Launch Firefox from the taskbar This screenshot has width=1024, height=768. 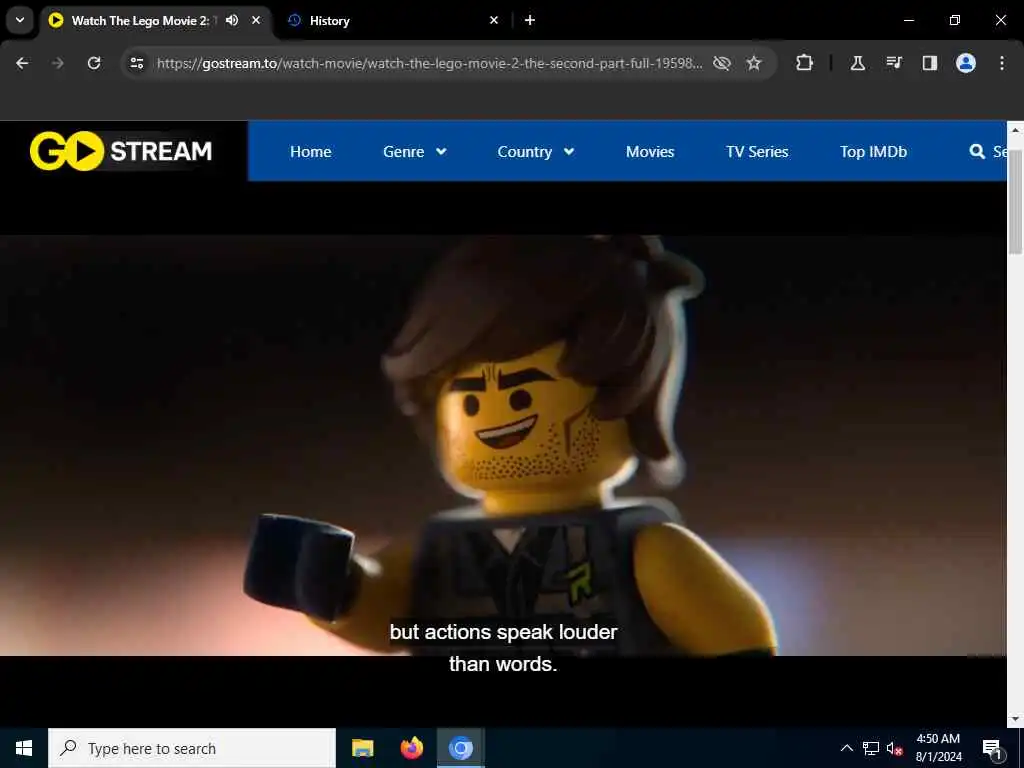[411, 748]
